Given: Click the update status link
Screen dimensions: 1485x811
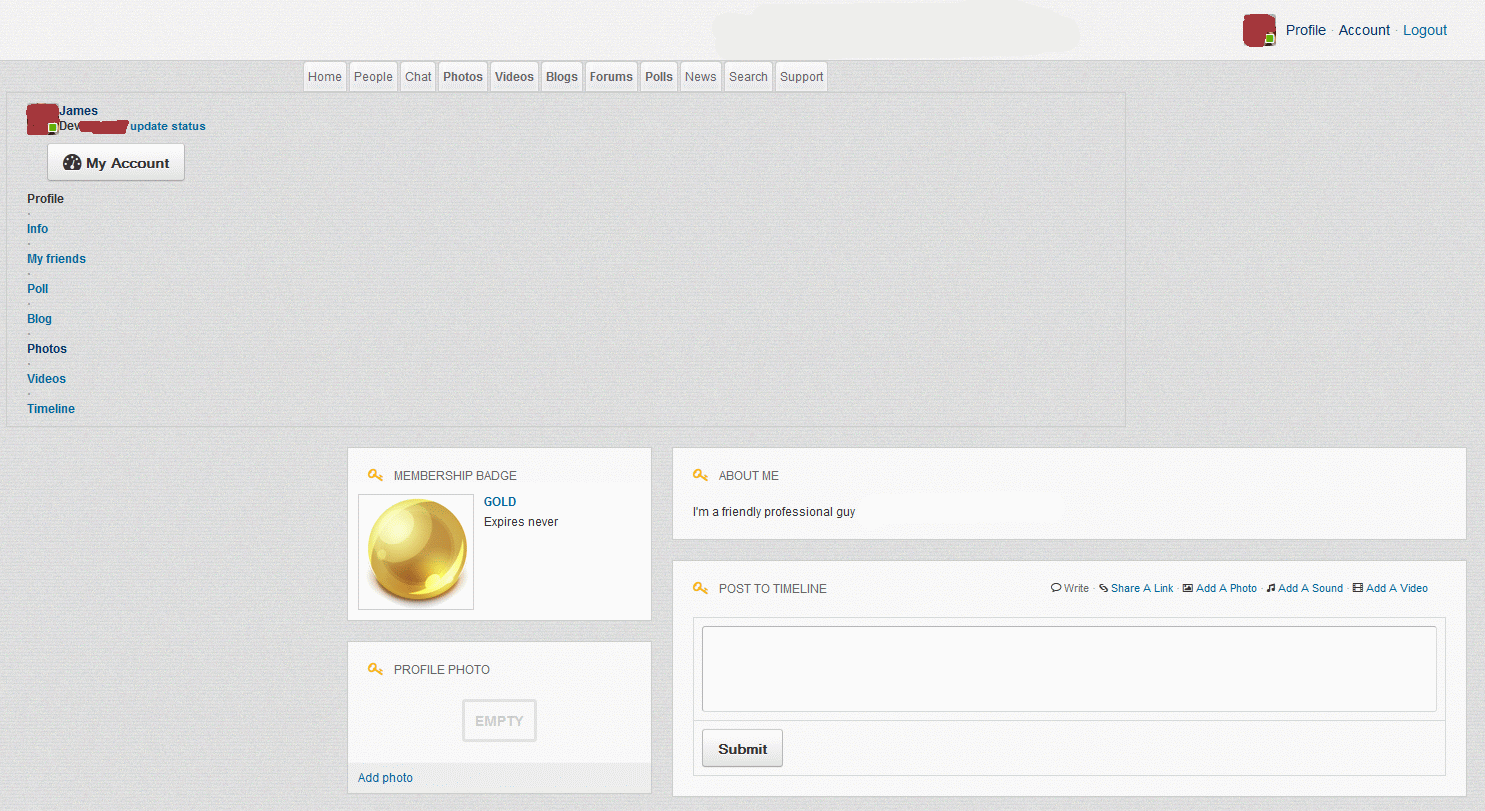Looking at the screenshot, I should click(x=168, y=126).
